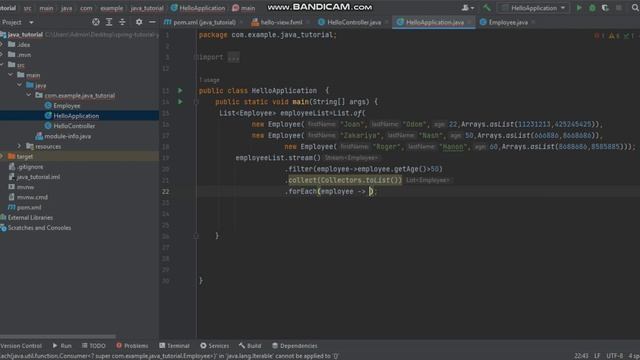Select External Libraries node
Screen dimensions: 640x360
[x=30, y=218]
